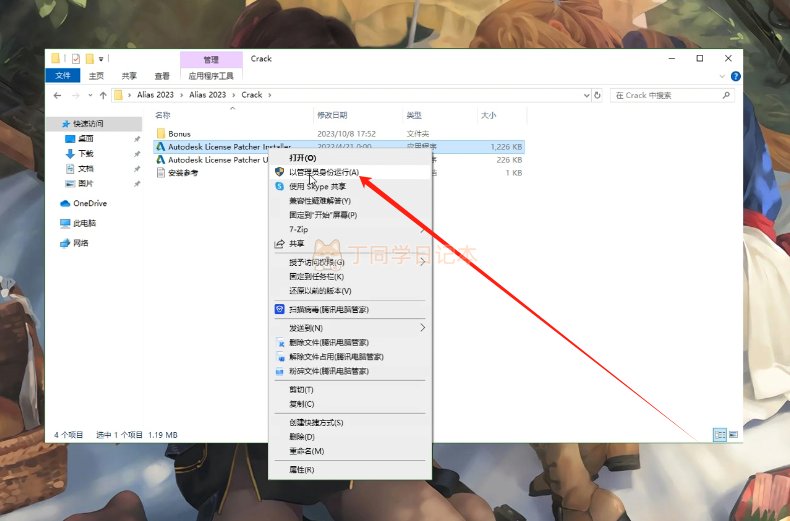Open 下载 in the sidebar
This screenshot has width=790, height=521.
[x=86, y=154]
